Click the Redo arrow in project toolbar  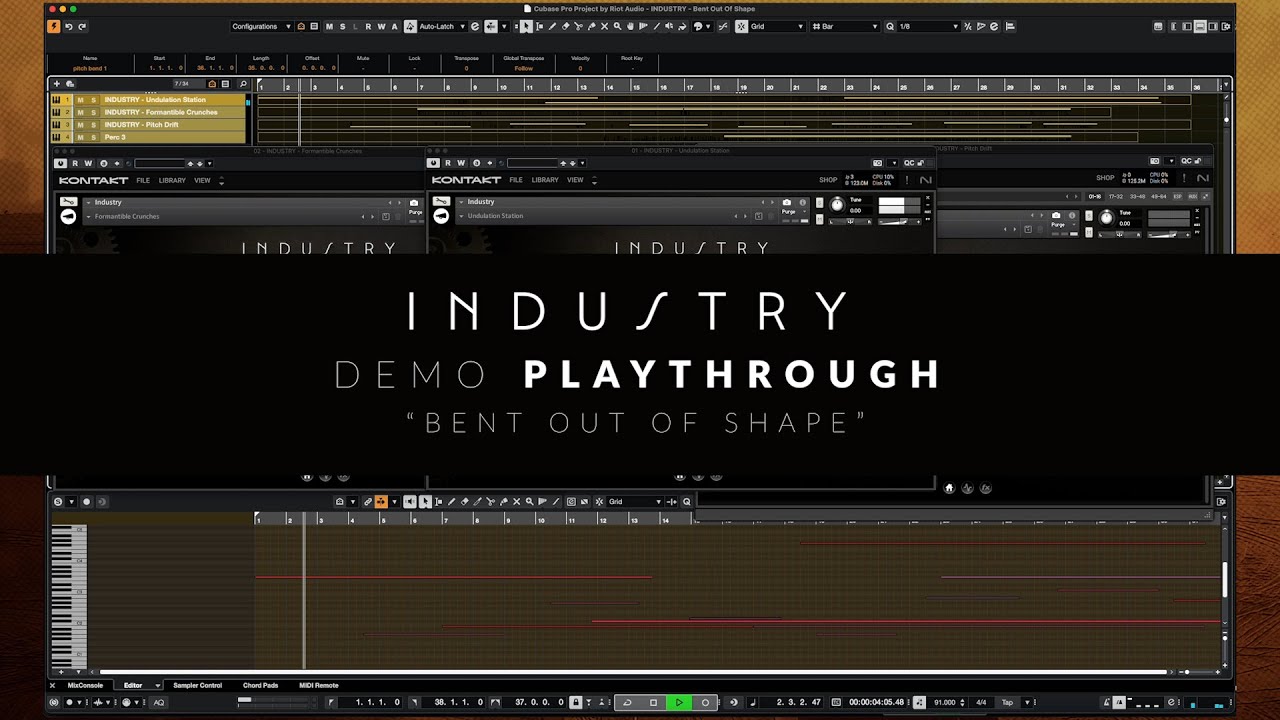pyautogui.click(x=82, y=26)
